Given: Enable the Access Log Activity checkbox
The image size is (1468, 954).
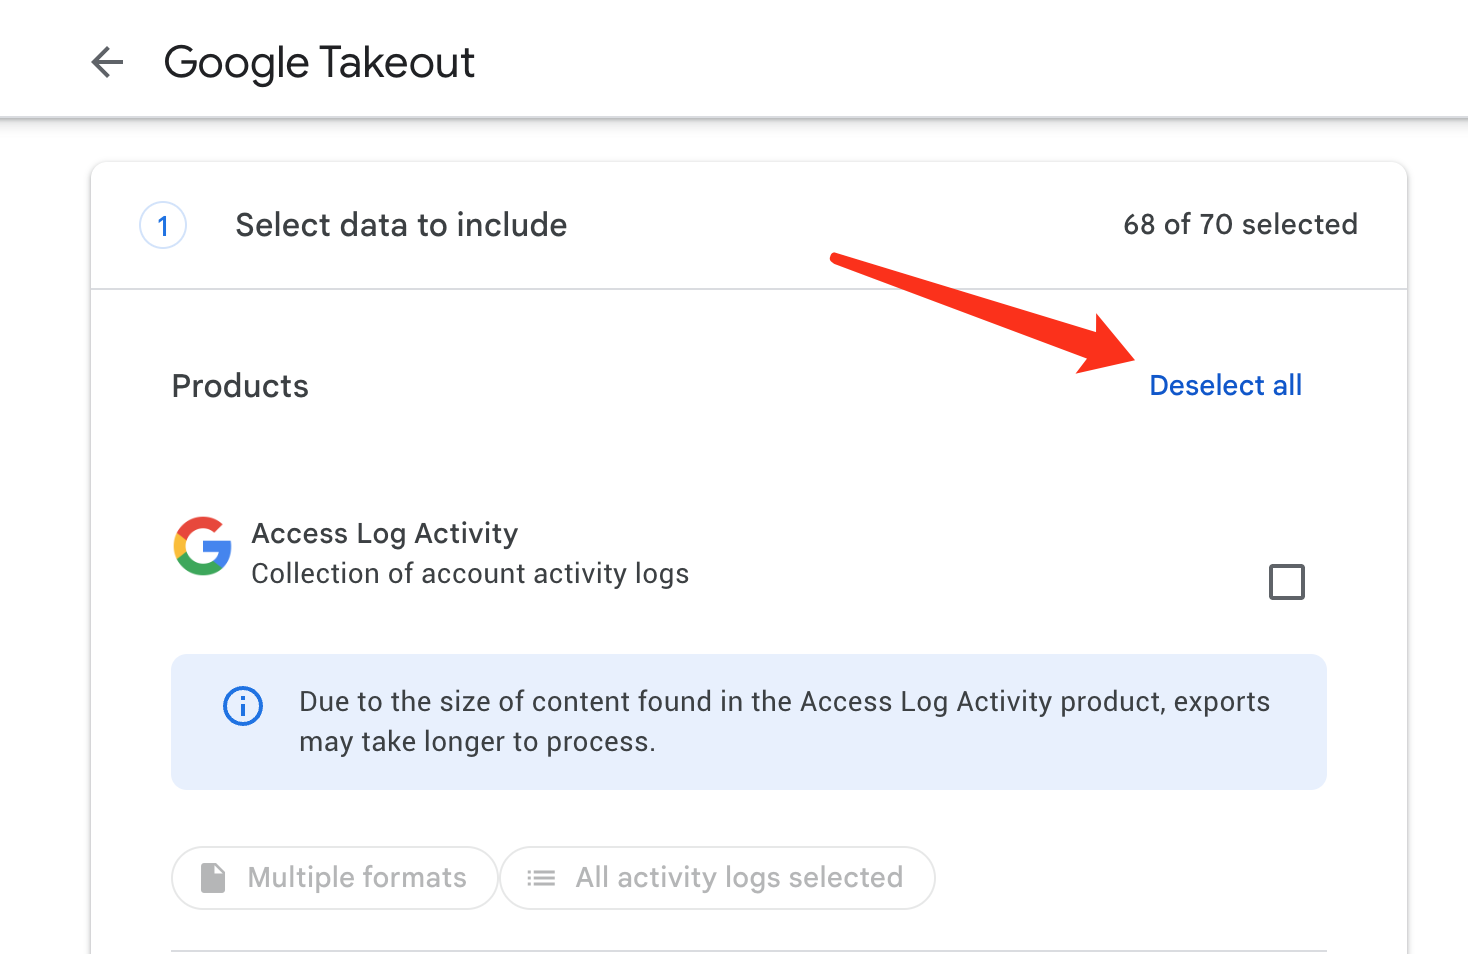Looking at the screenshot, I should click(x=1287, y=582).
